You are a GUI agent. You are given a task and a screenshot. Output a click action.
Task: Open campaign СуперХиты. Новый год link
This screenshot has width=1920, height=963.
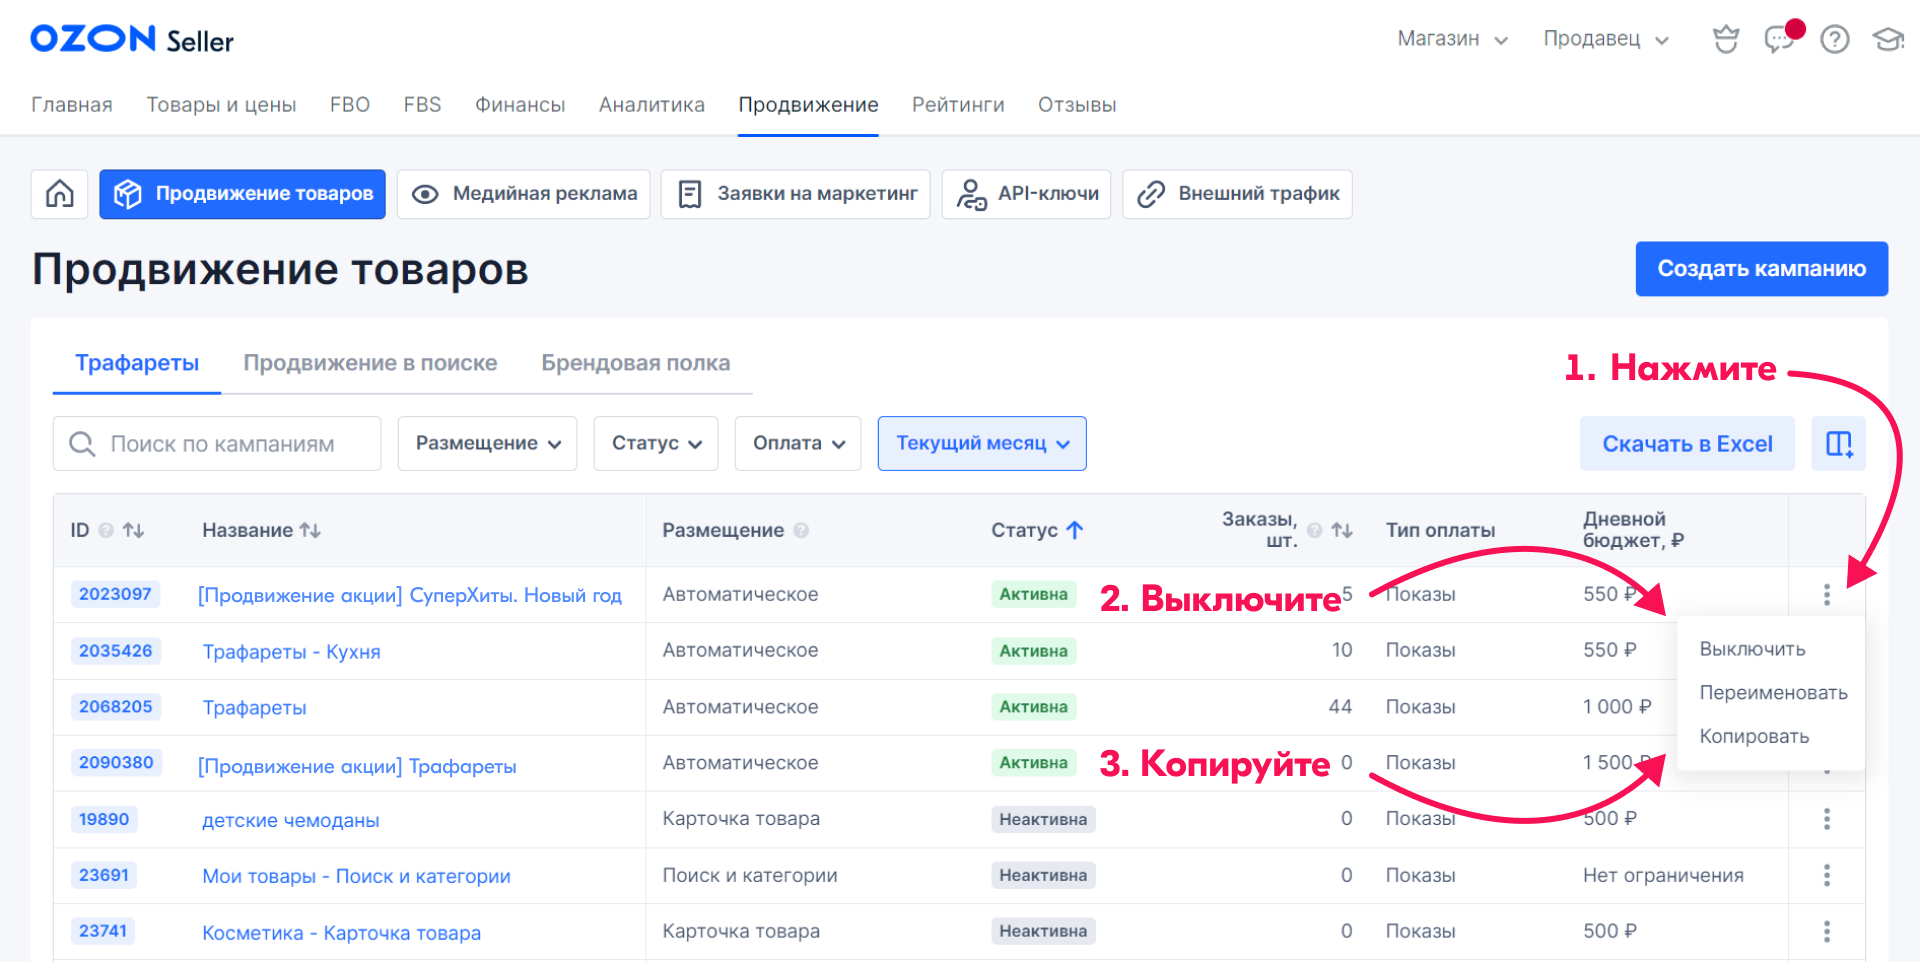[410, 596]
